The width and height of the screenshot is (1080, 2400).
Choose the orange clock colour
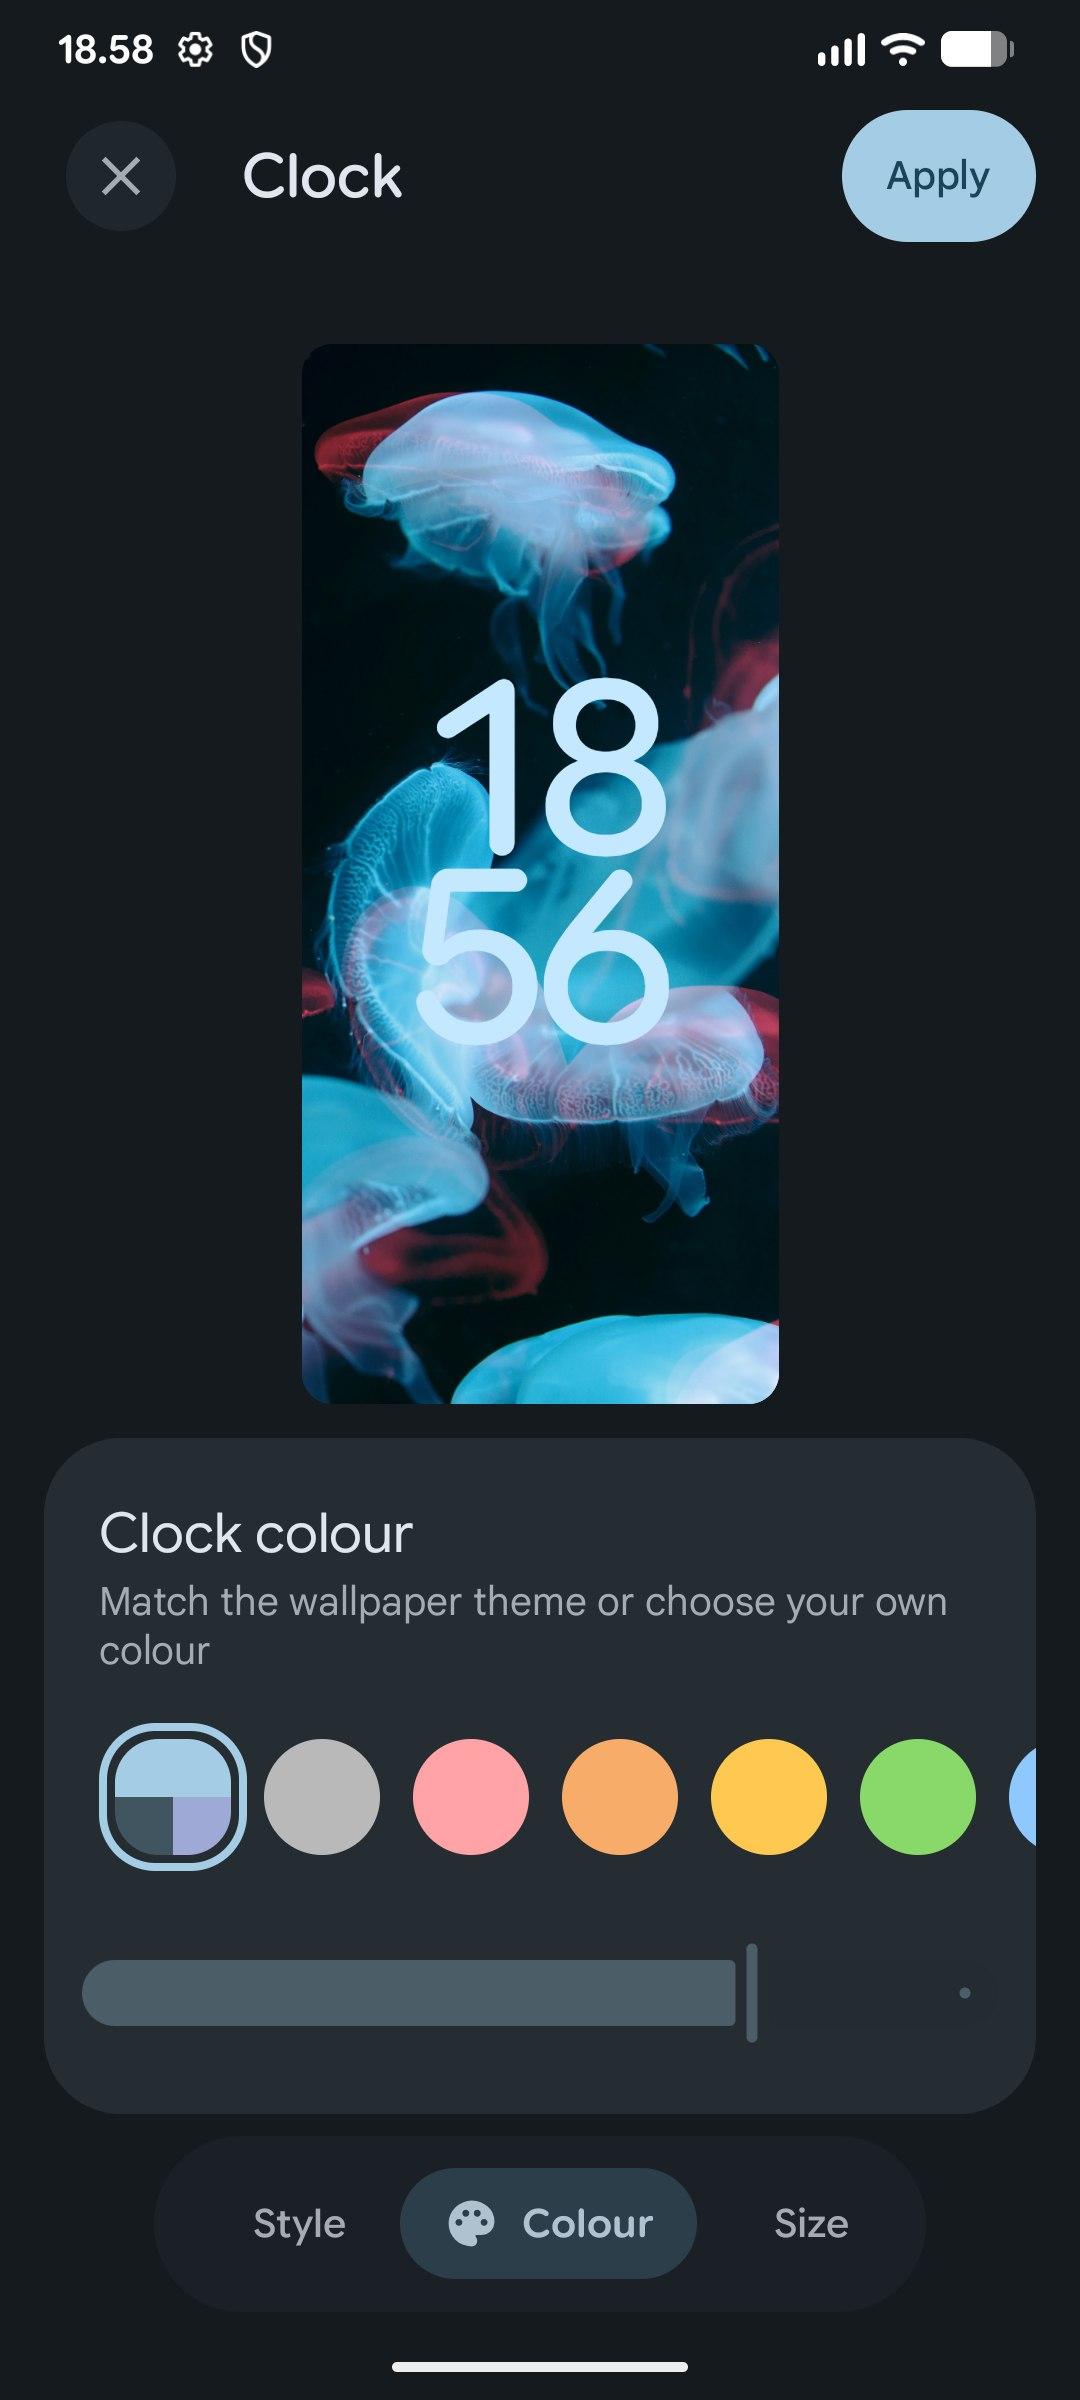tap(620, 1797)
